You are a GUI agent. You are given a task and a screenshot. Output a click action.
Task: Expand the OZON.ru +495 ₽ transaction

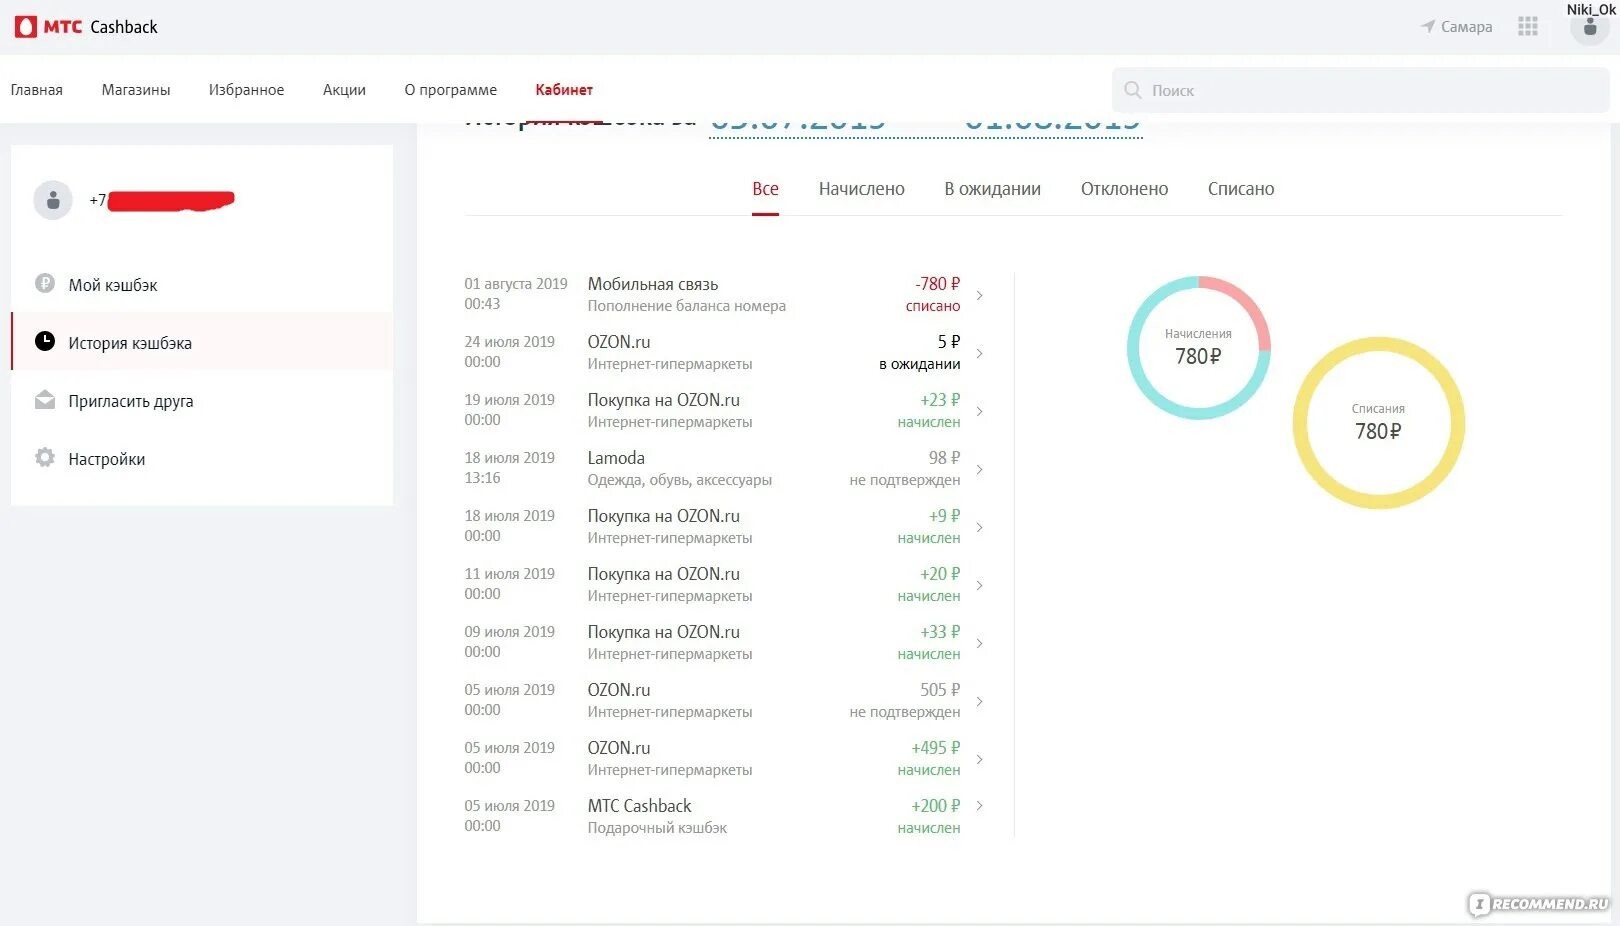pyautogui.click(x=979, y=759)
